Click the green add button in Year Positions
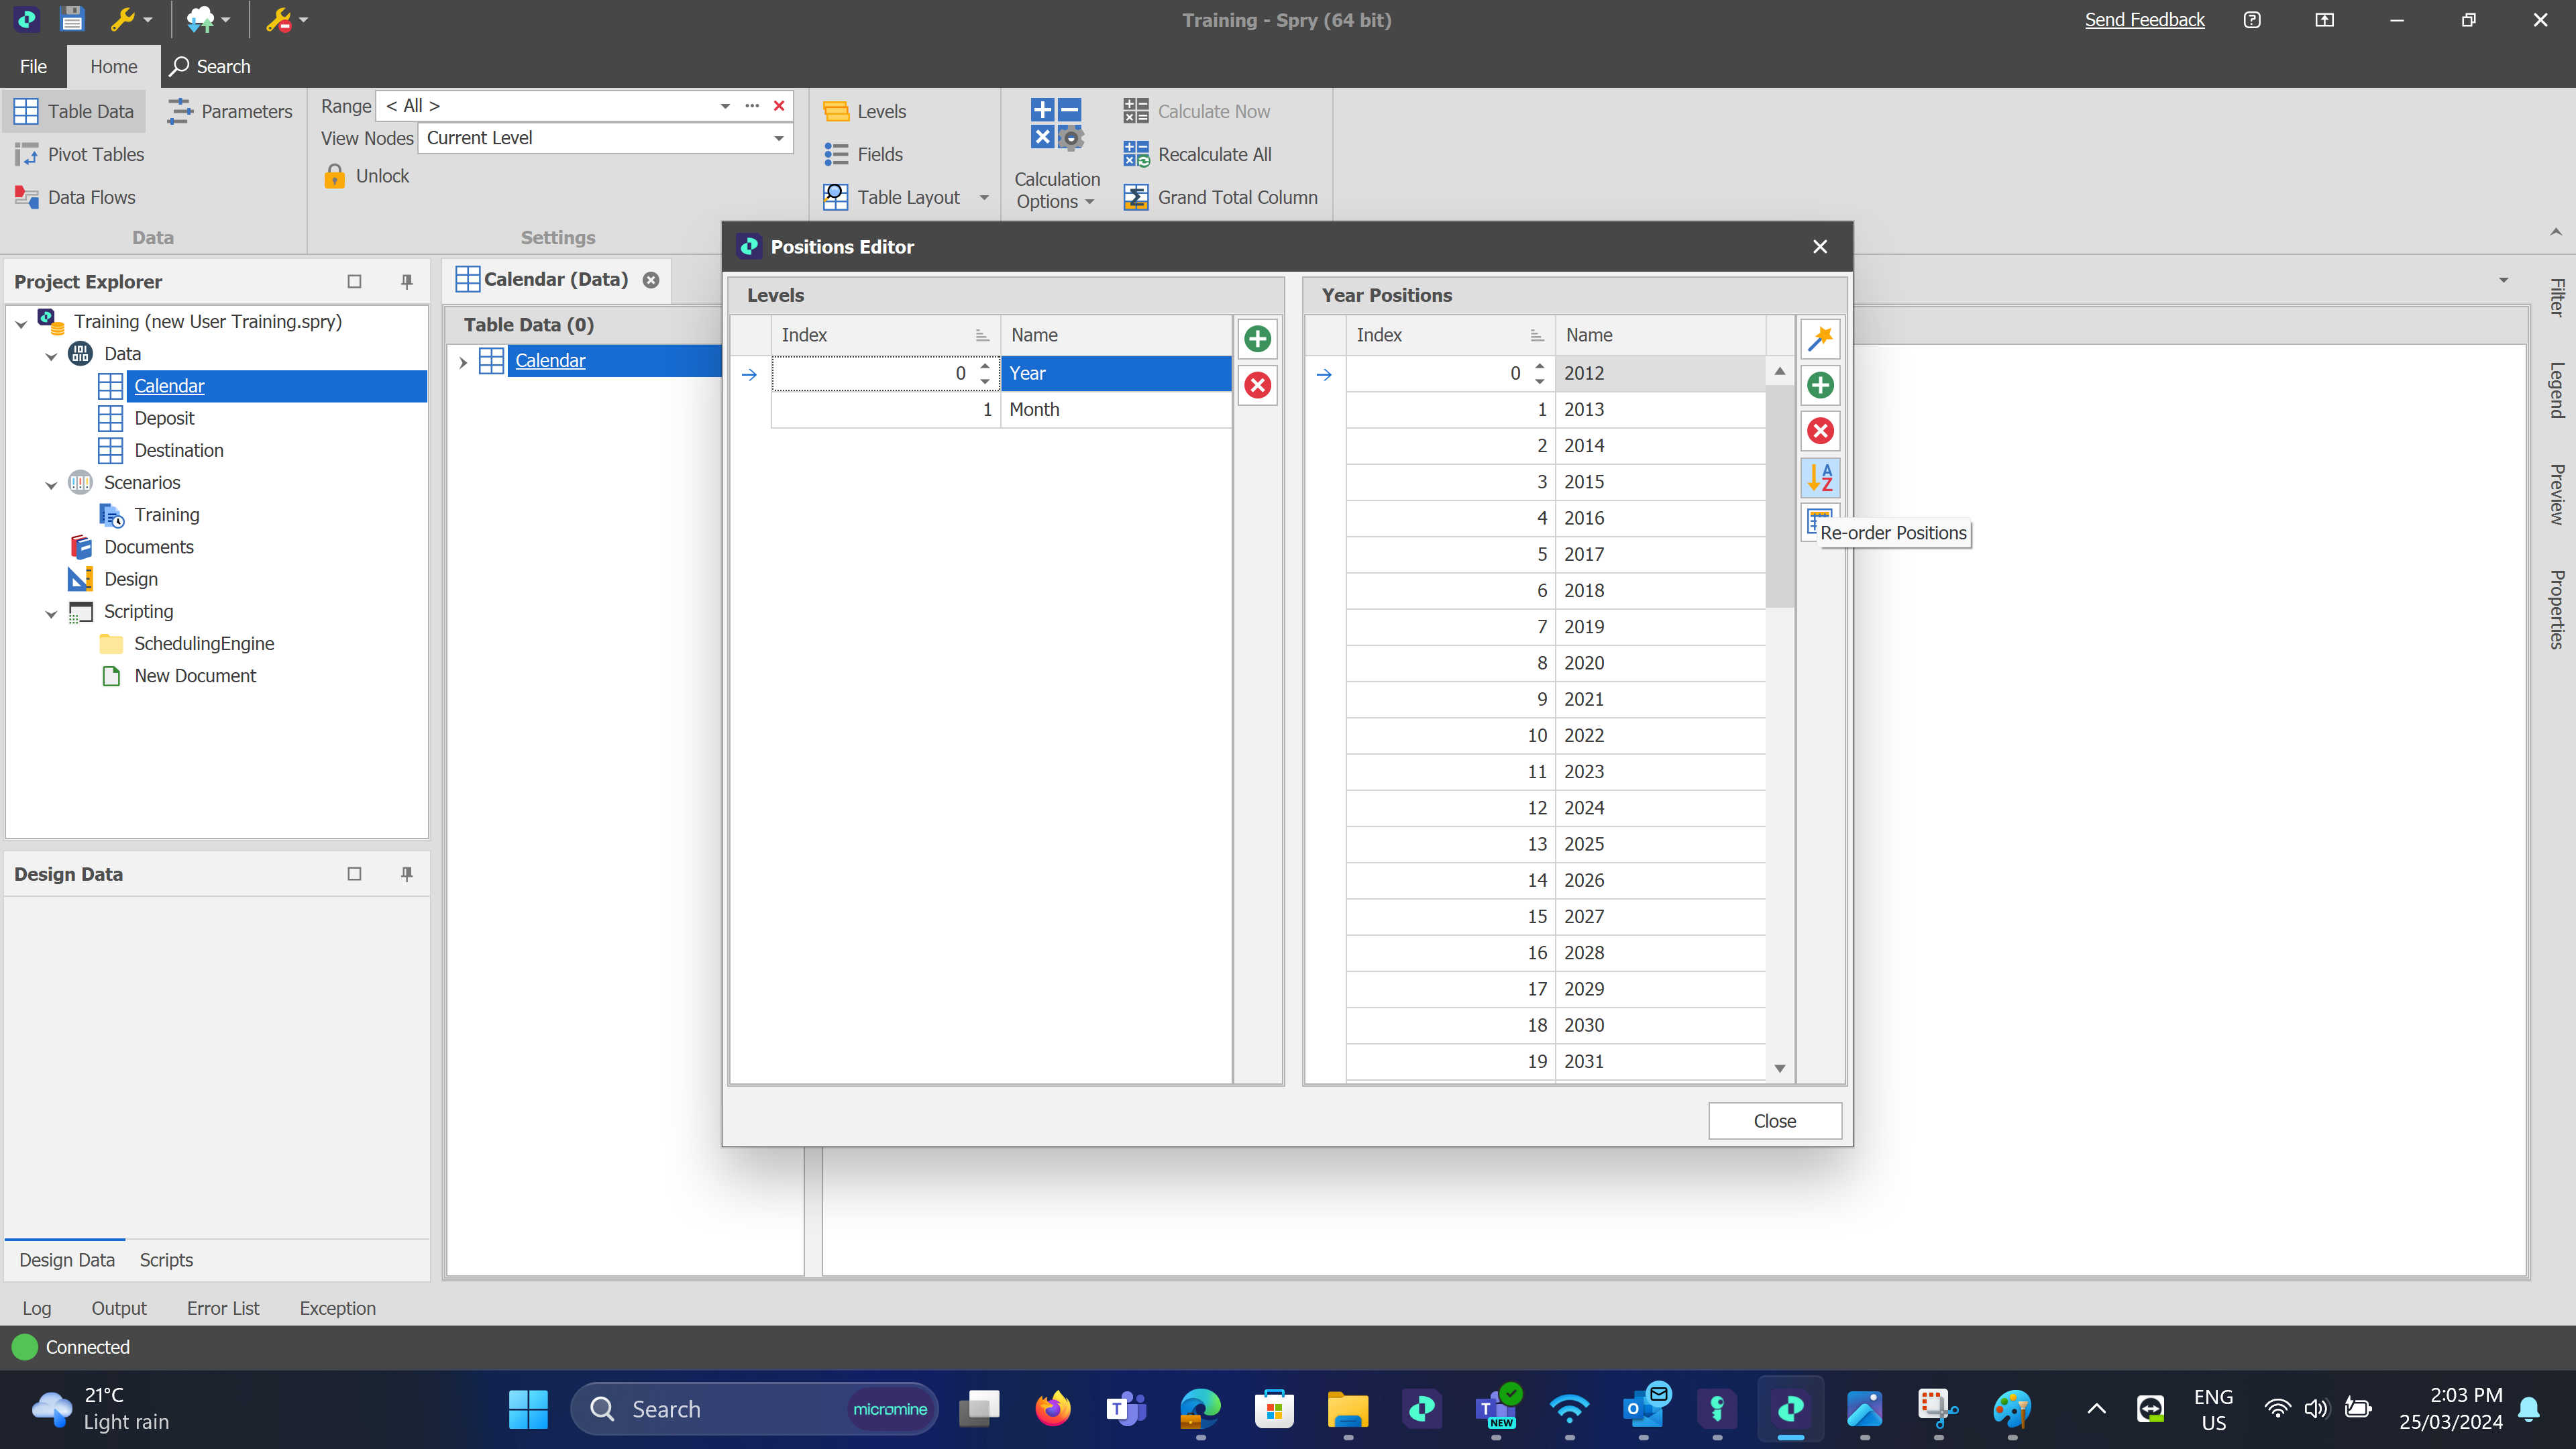The width and height of the screenshot is (2576, 1449). pyautogui.click(x=1820, y=385)
